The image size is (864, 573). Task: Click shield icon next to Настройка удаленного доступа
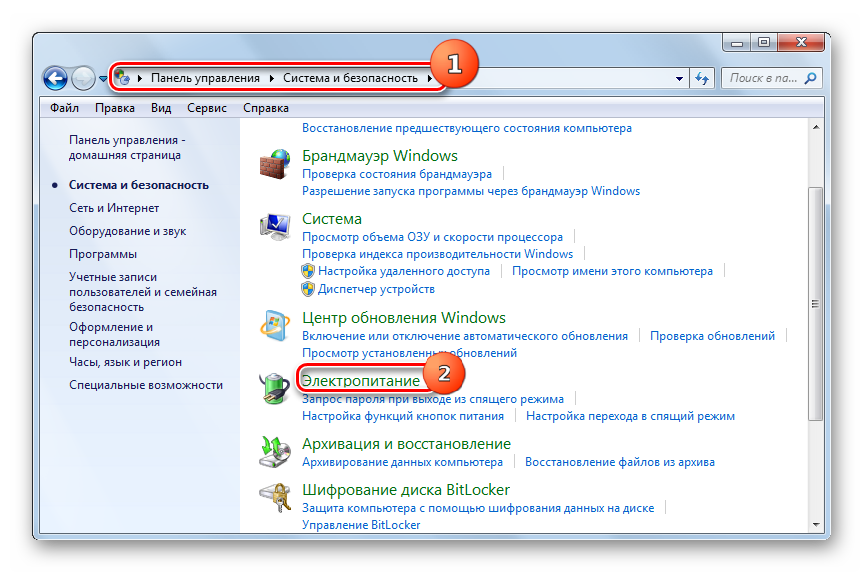pyautogui.click(x=308, y=271)
